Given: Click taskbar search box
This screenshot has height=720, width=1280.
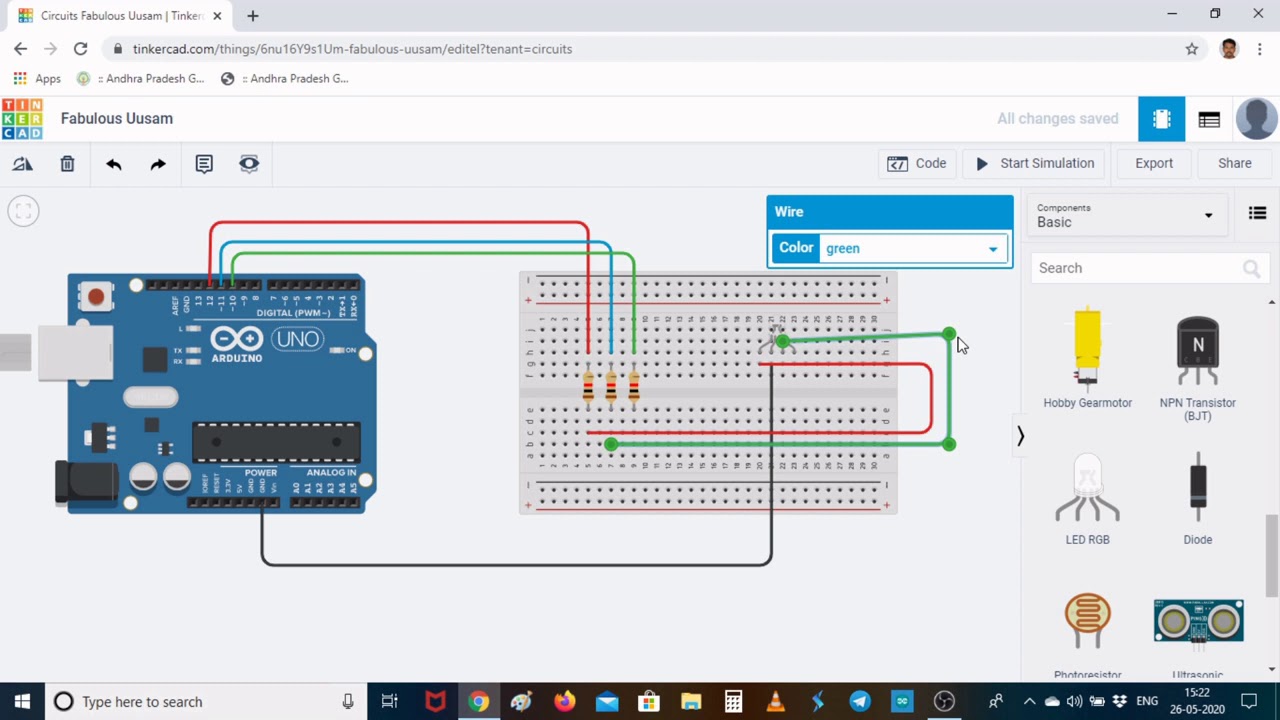Looking at the screenshot, I should [207, 701].
